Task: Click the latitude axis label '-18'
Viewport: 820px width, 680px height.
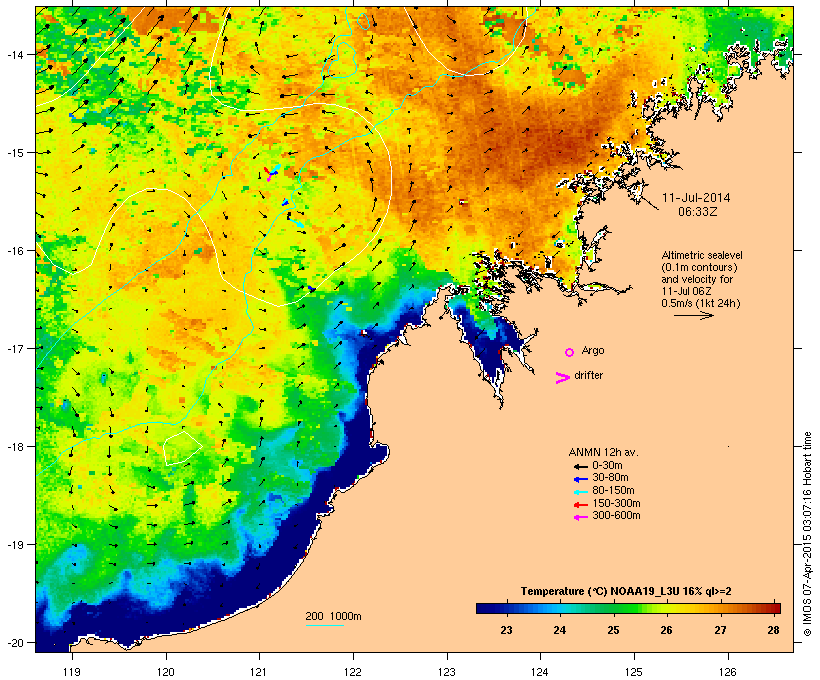Action: point(15,447)
